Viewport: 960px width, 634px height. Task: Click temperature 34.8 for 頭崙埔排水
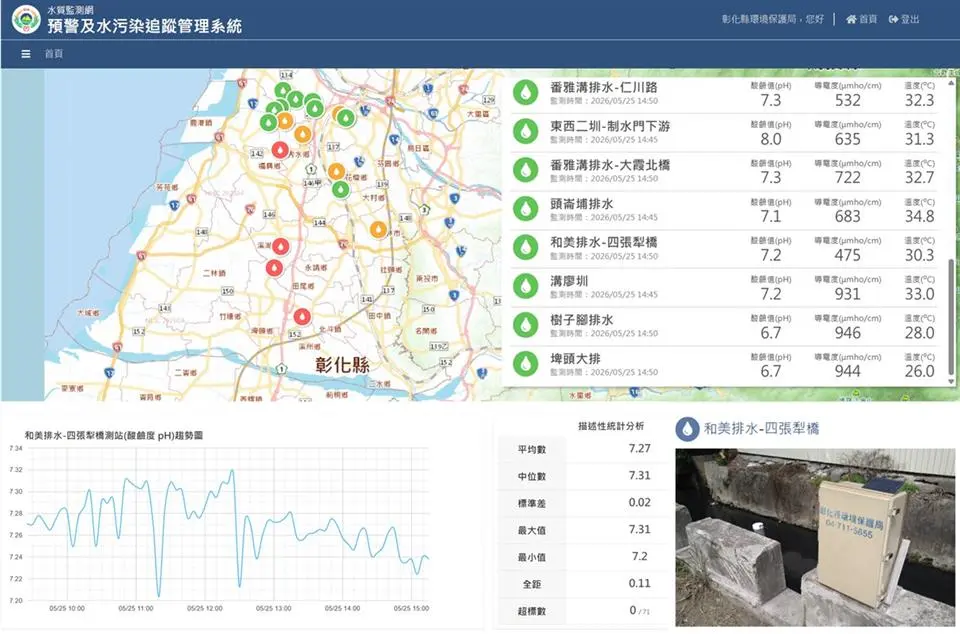[x=920, y=216]
